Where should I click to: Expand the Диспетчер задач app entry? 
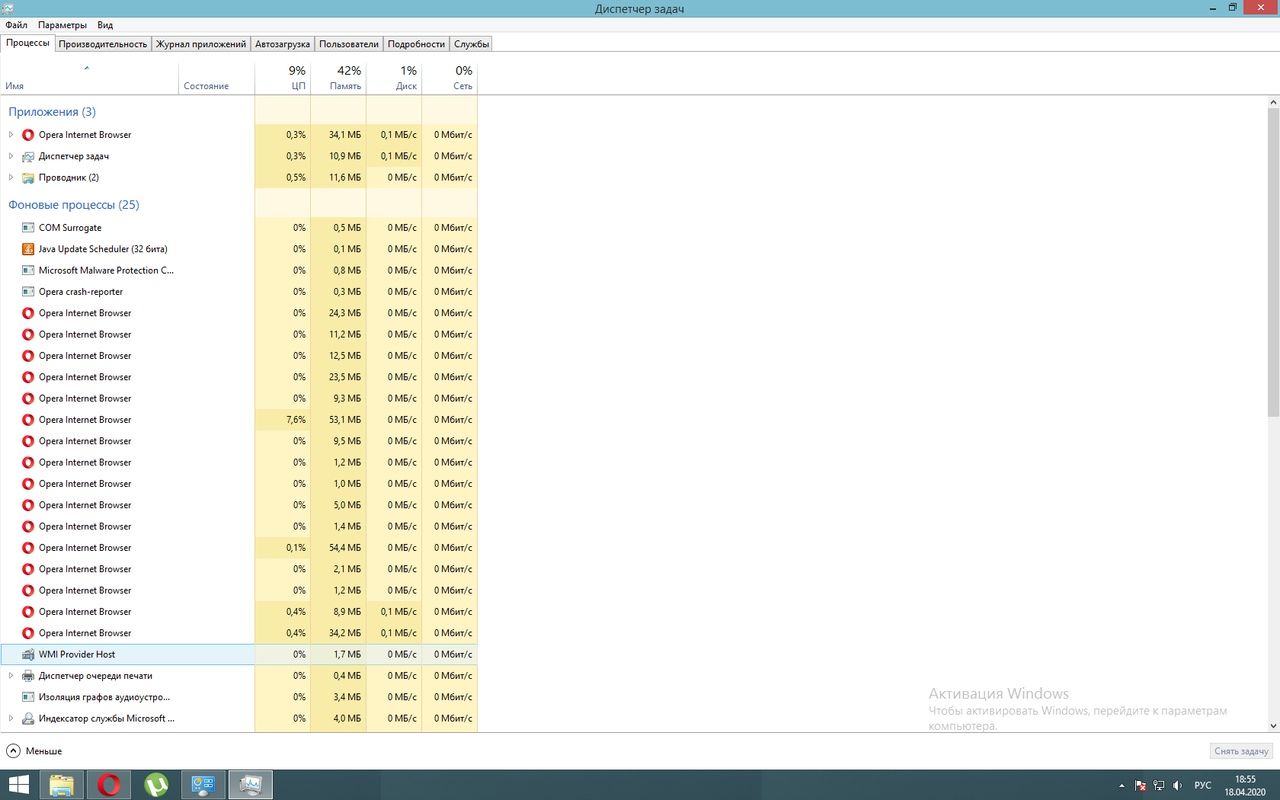coord(11,156)
